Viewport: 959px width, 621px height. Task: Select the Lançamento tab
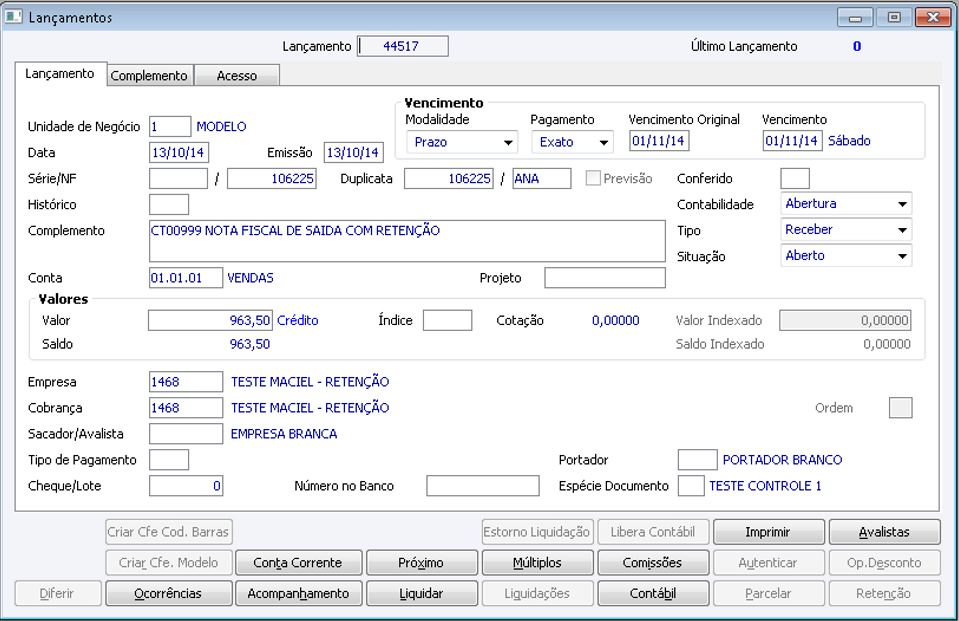click(x=60, y=75)
